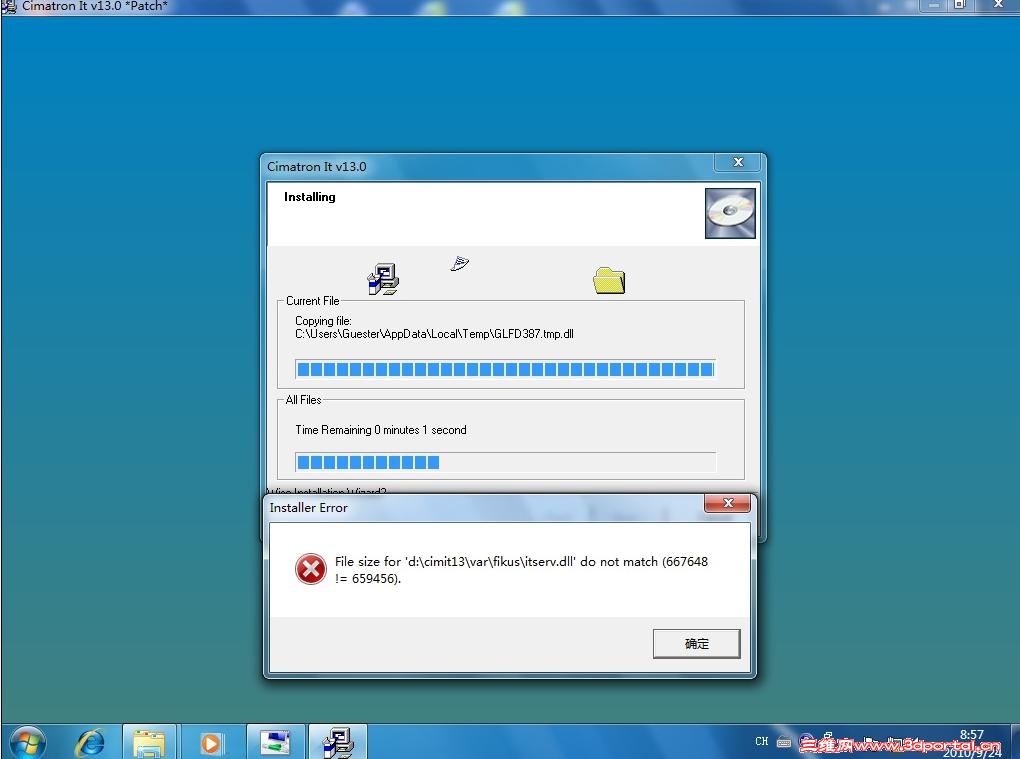Click the red error icon in dialog
1020x759 pixels.
[311, 569]
